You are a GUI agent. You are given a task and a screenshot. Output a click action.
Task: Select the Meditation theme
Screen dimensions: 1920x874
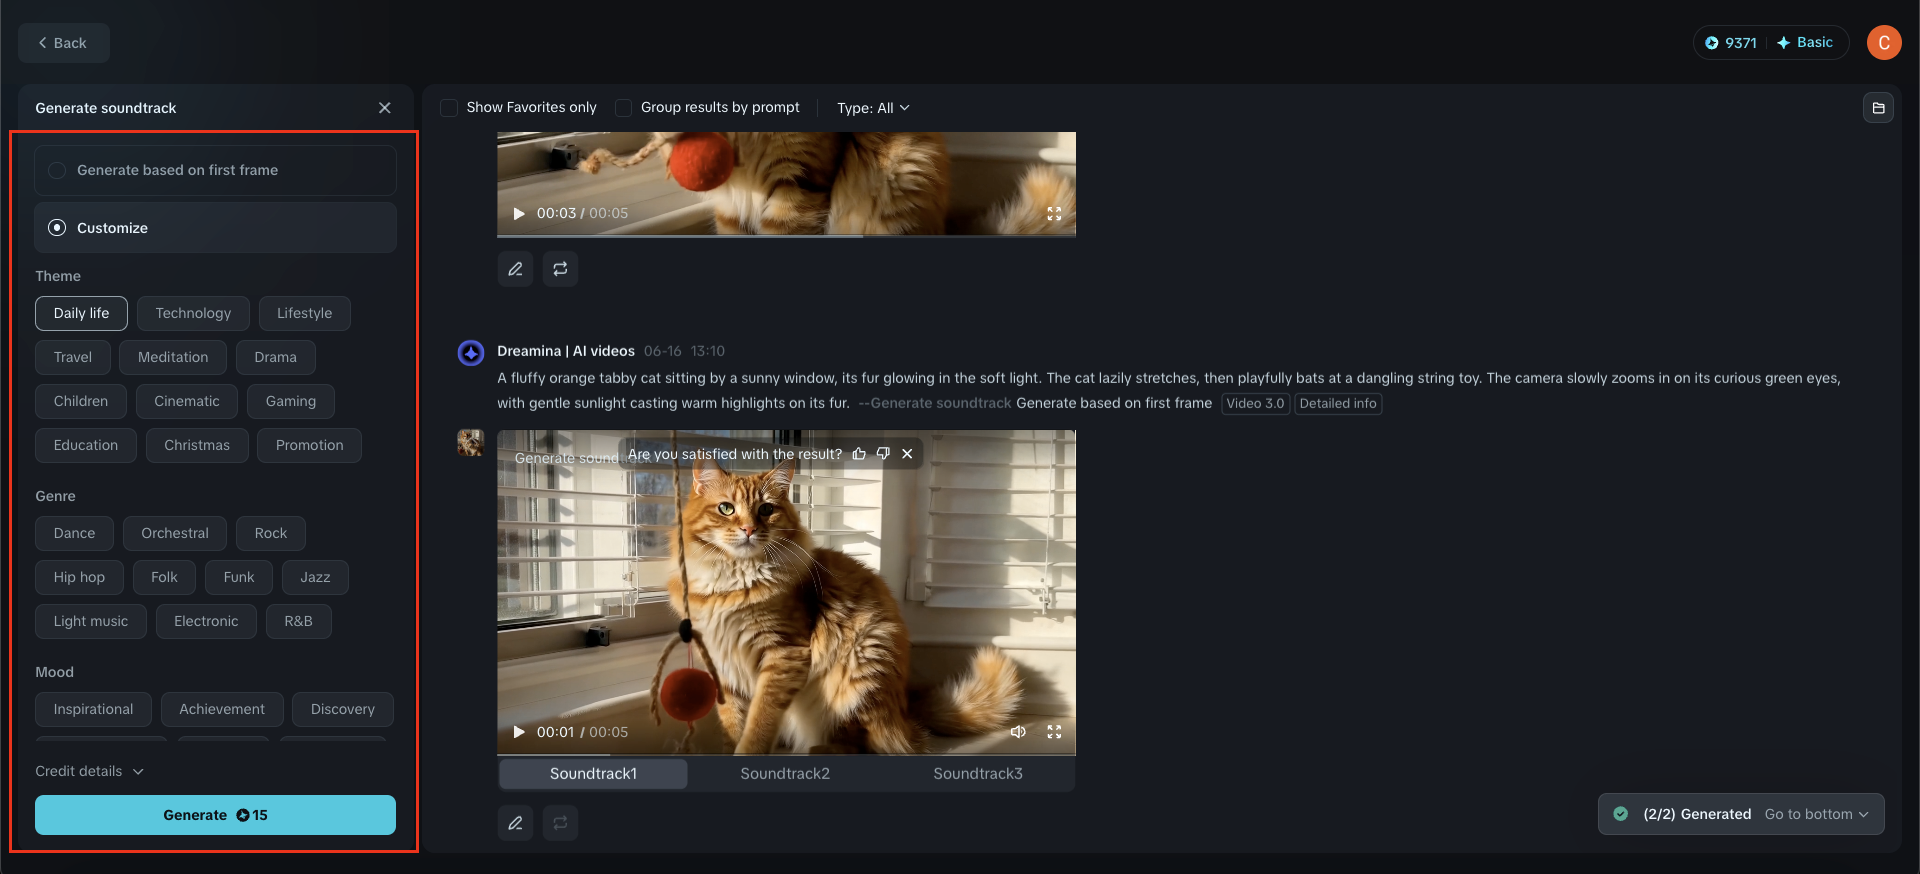click(x=173, y=358)
